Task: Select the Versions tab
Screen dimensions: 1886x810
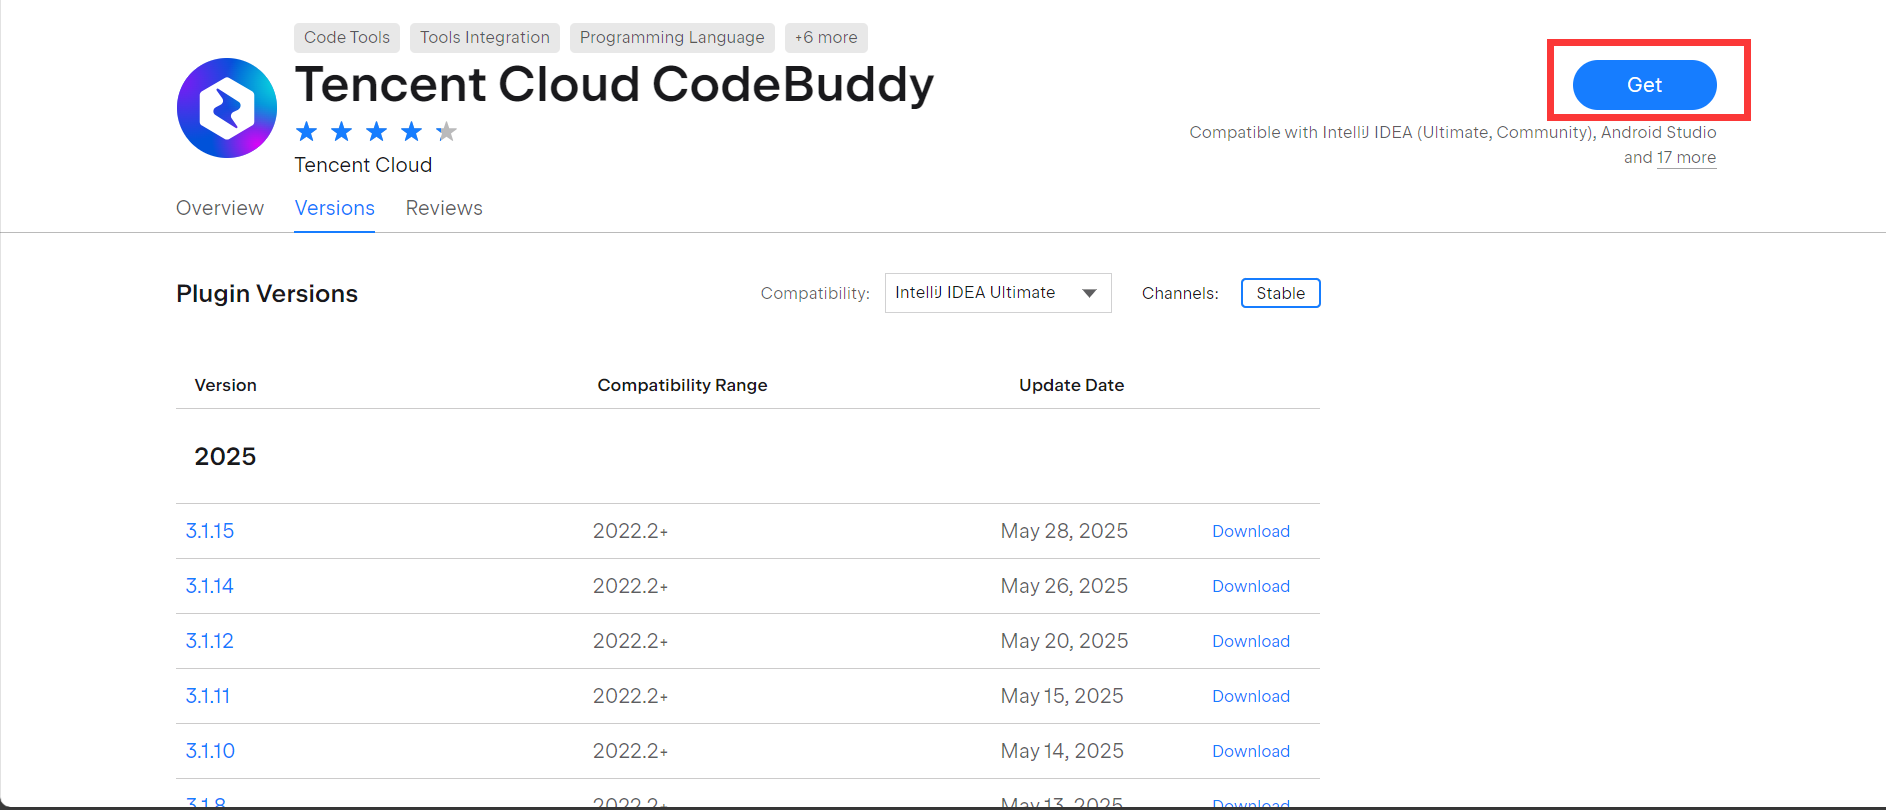Action: (x=334, y=208)
